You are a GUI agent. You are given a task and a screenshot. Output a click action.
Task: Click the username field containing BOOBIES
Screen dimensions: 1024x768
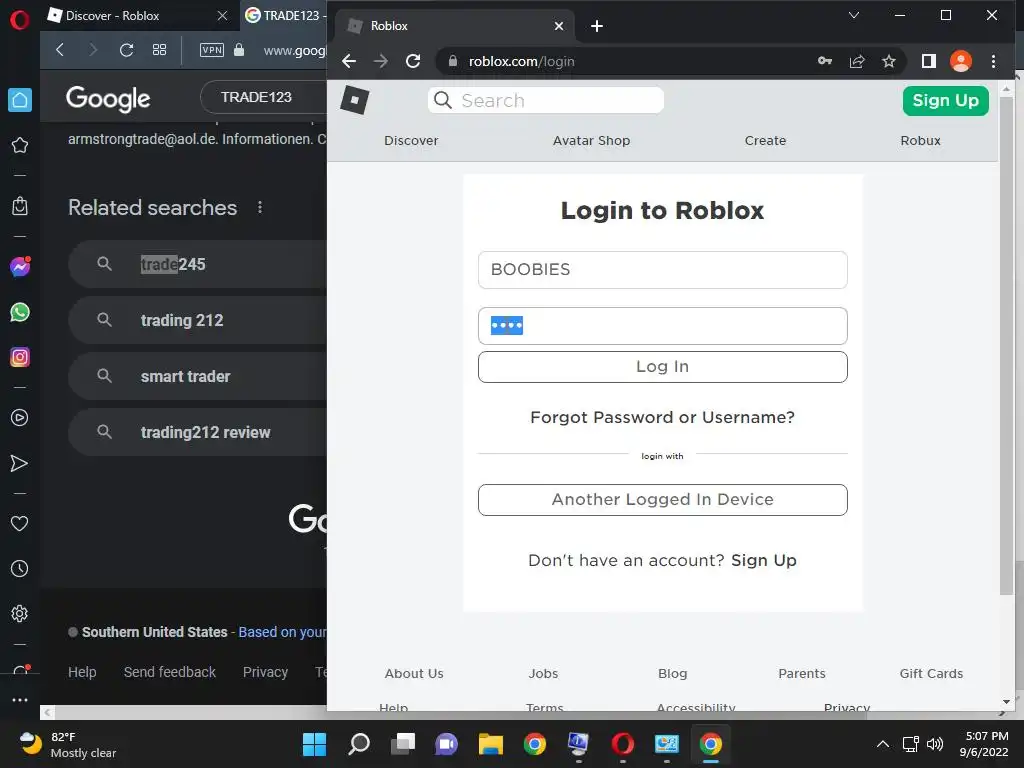coord(662,270)
